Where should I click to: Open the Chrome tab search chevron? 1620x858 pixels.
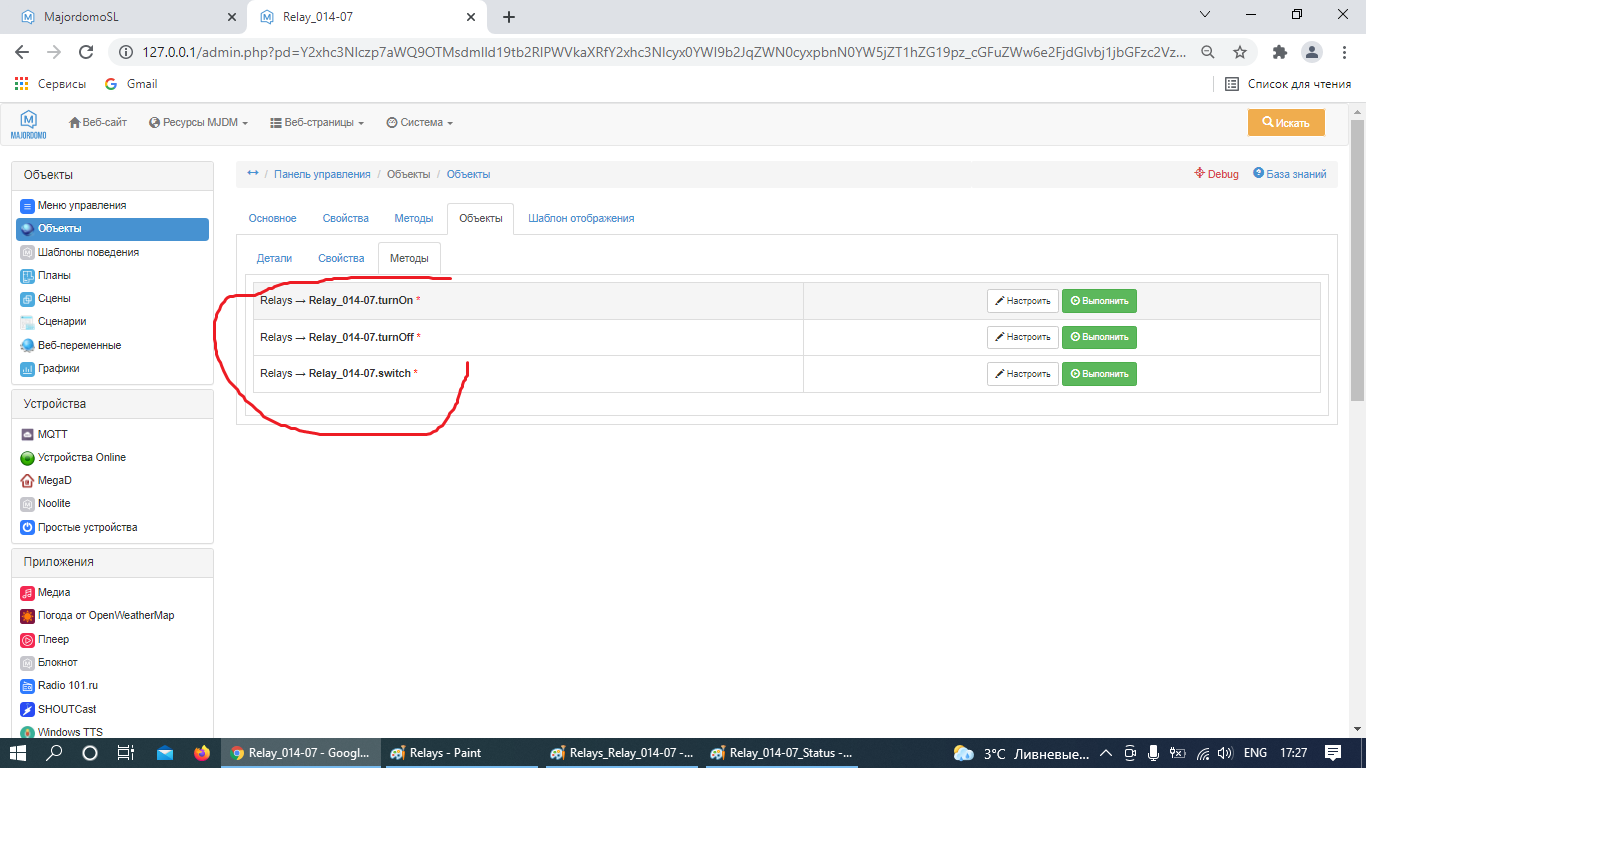1205,15
